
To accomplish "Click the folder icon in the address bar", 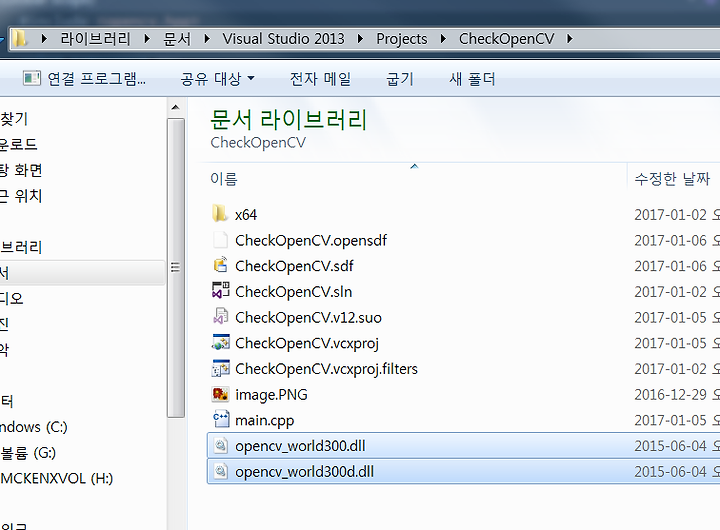I will click(19, 39).
